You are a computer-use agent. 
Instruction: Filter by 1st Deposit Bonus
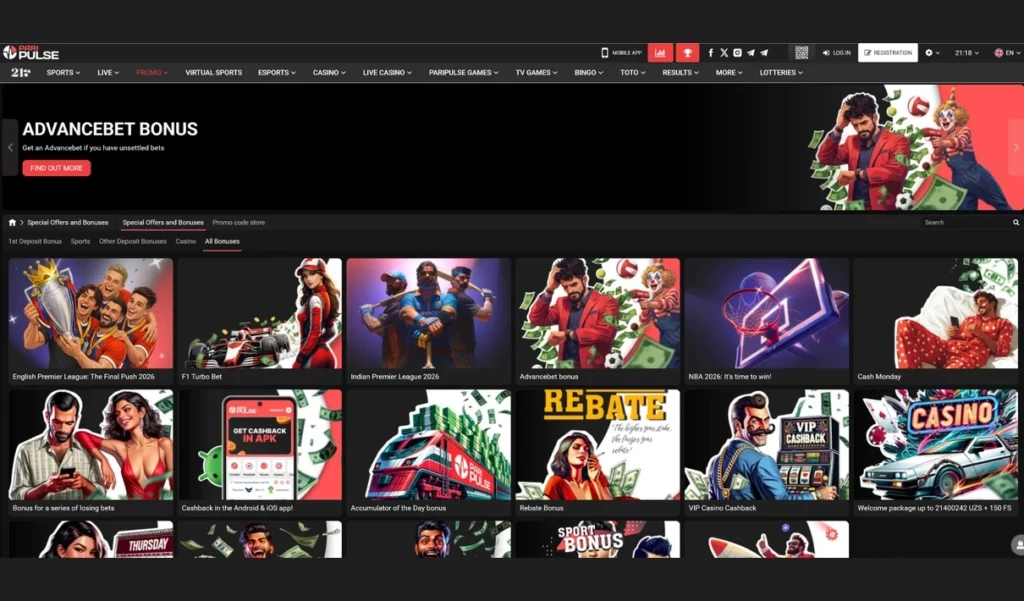point(35,242)
